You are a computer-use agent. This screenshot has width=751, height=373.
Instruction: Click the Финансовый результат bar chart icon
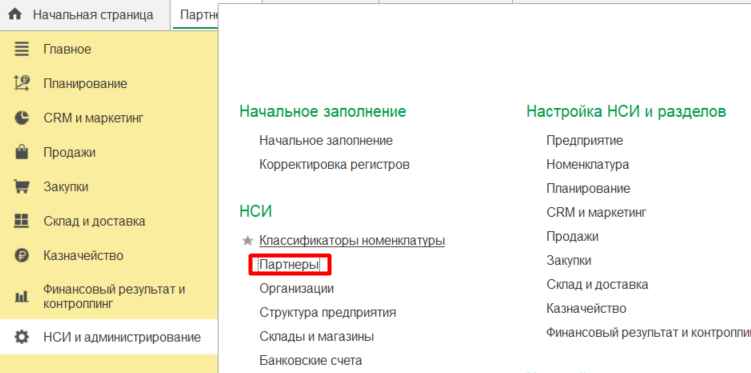click(22, 297)
